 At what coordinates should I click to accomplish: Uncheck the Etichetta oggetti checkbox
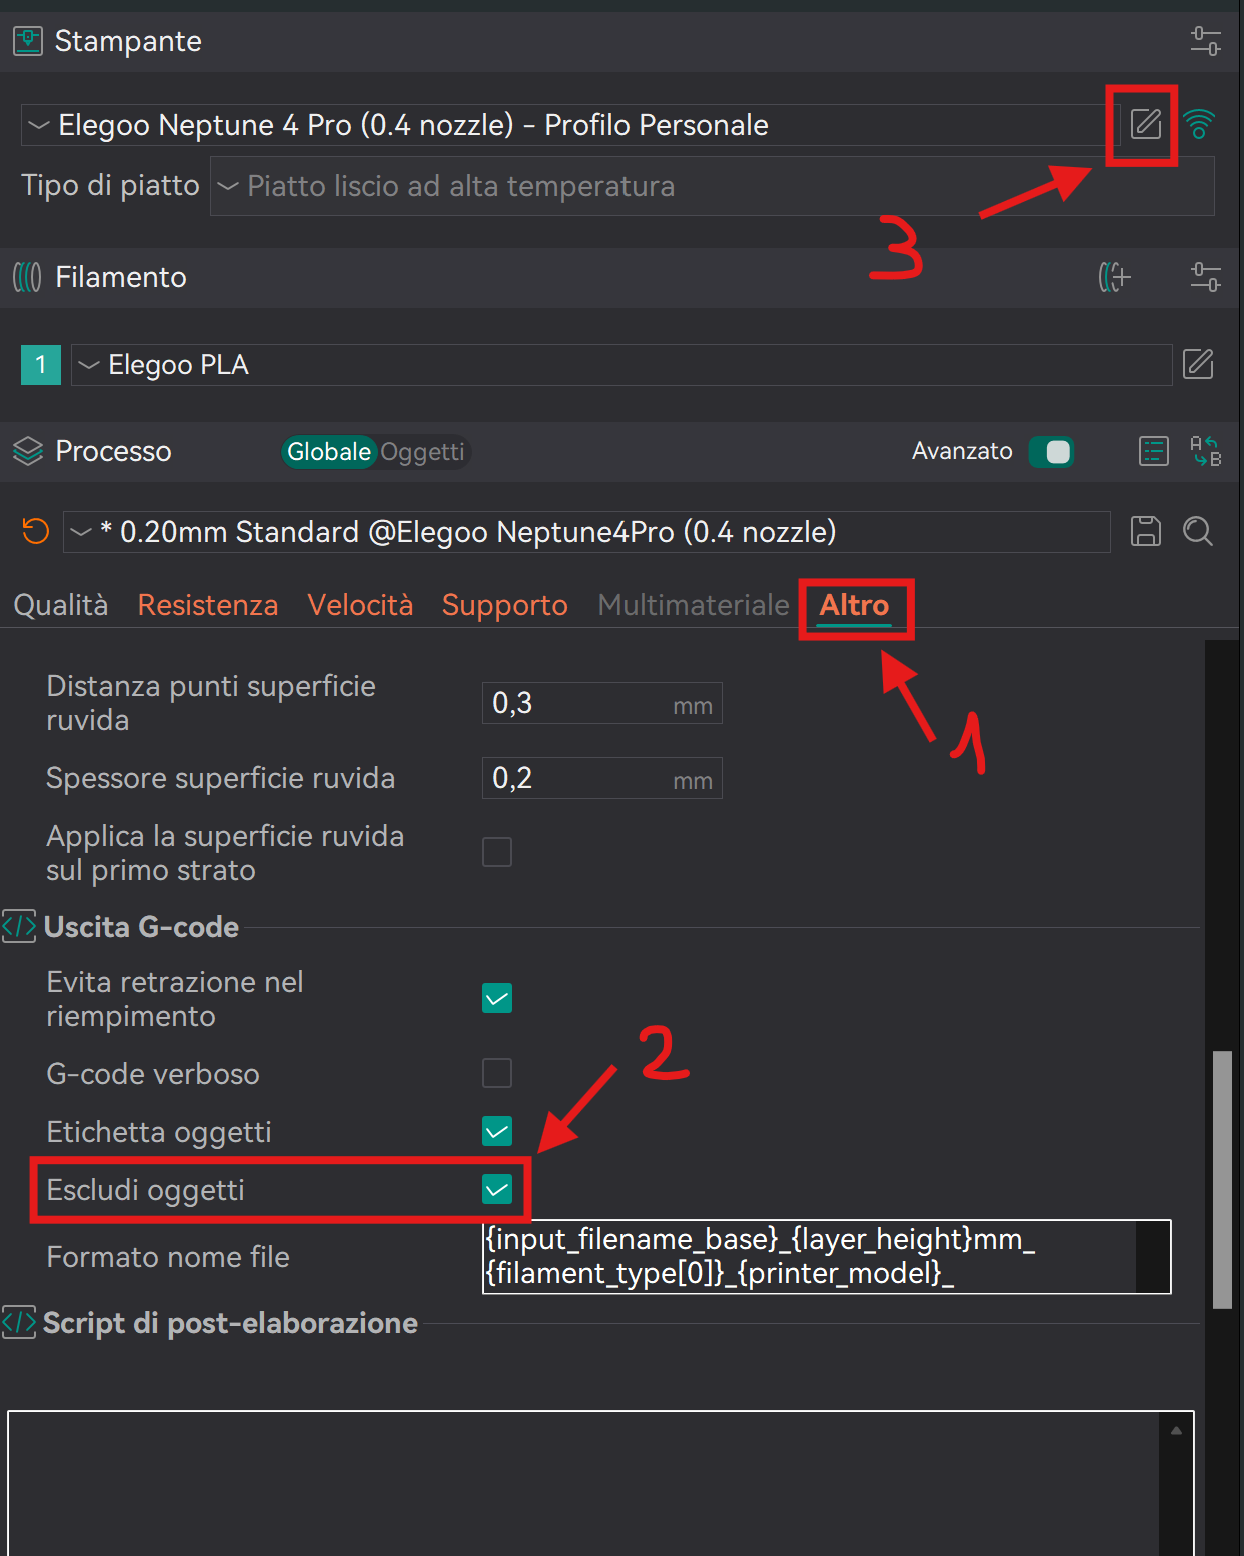click(497, 1131)
